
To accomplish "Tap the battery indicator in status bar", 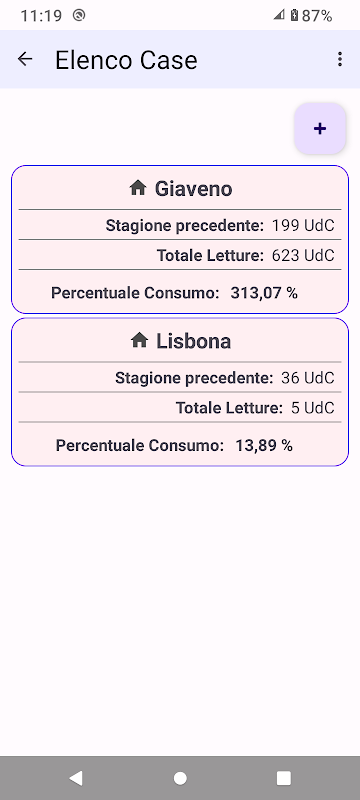I will pos(294,16).
